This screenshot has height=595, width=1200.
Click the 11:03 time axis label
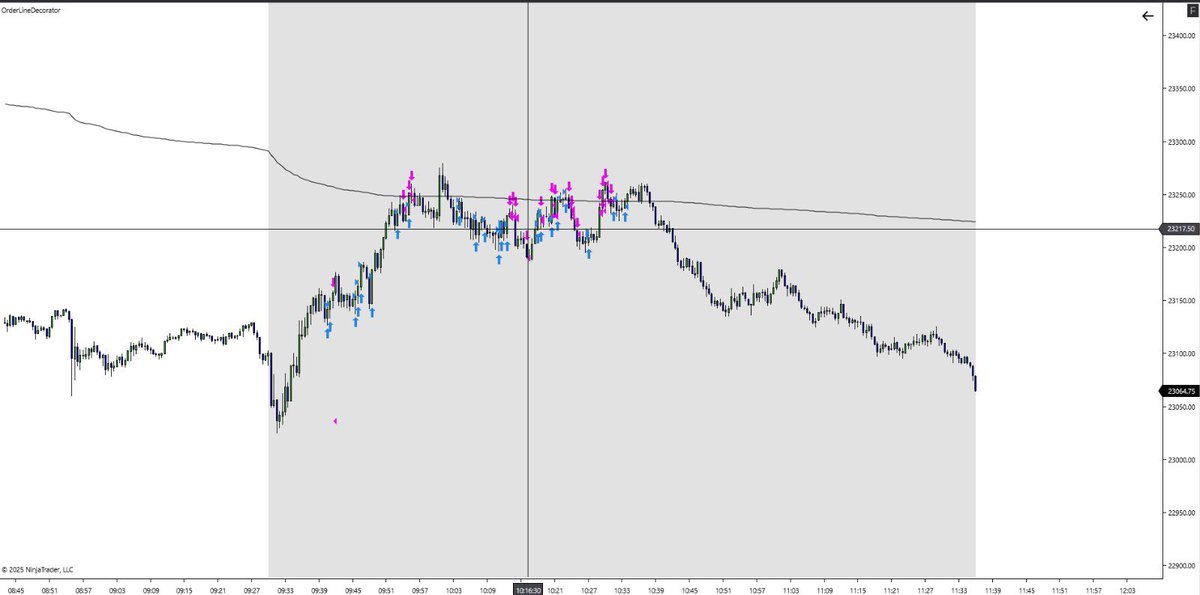[x=789, y=590]
